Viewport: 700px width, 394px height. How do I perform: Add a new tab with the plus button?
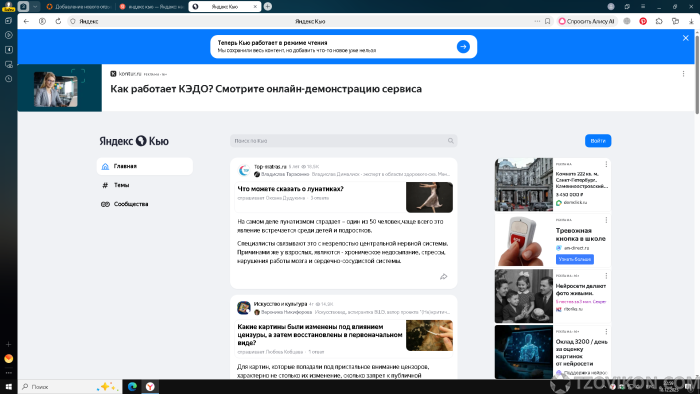tap(268, 7)
